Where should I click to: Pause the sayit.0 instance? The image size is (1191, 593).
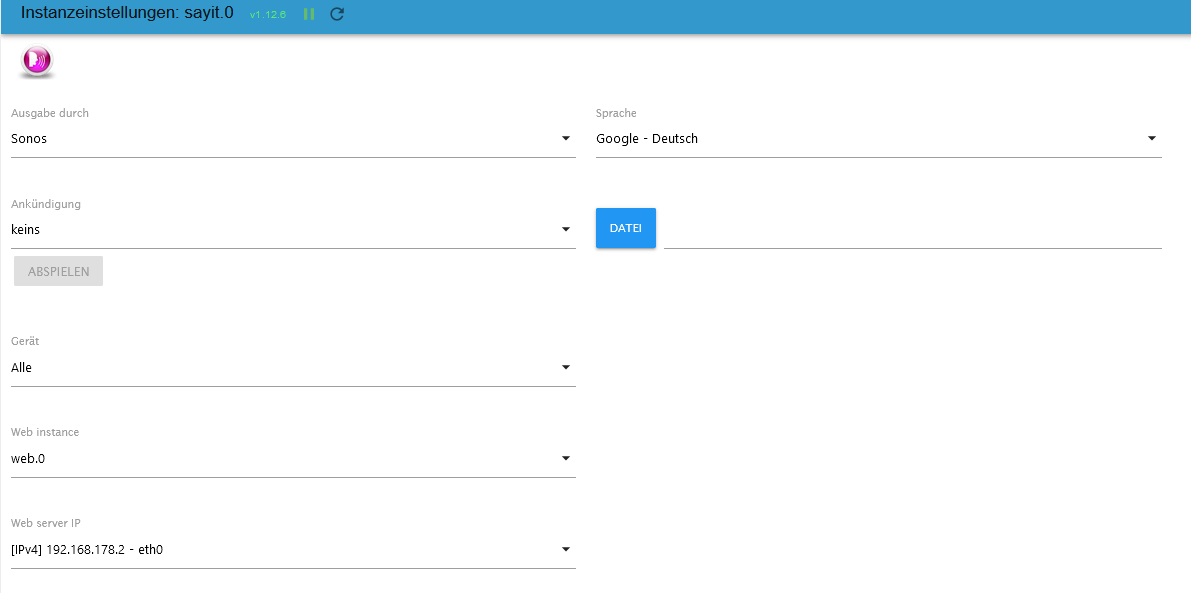(x=309, y=14)
